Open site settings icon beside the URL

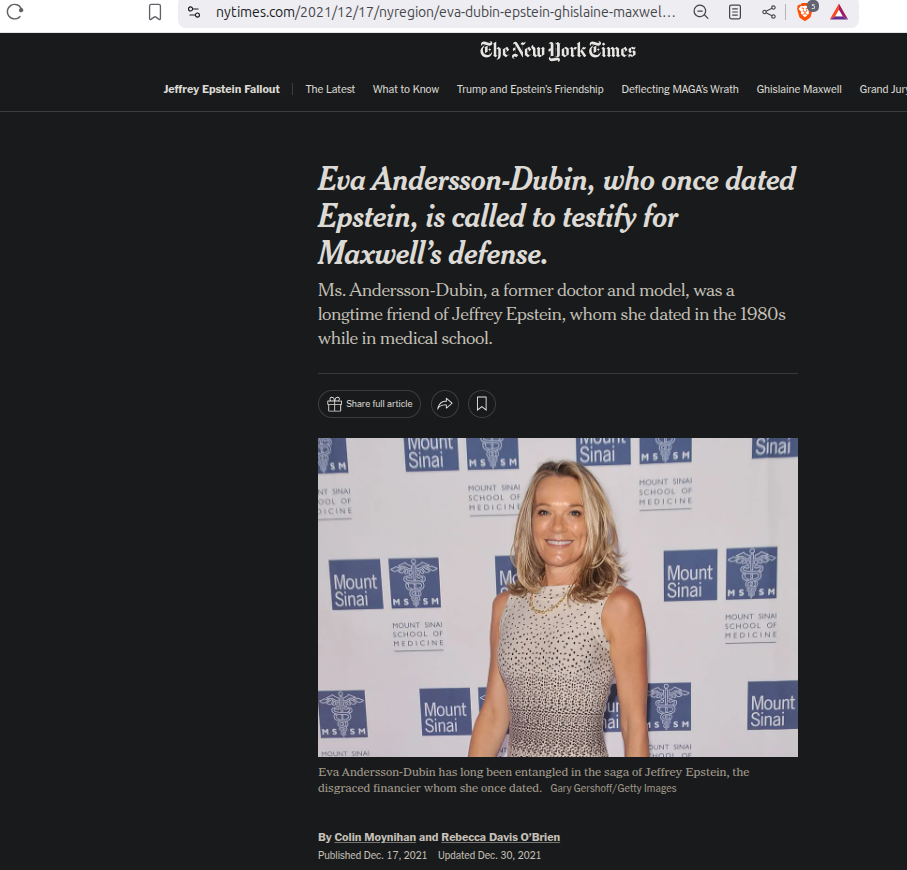(x=194, y=12)
